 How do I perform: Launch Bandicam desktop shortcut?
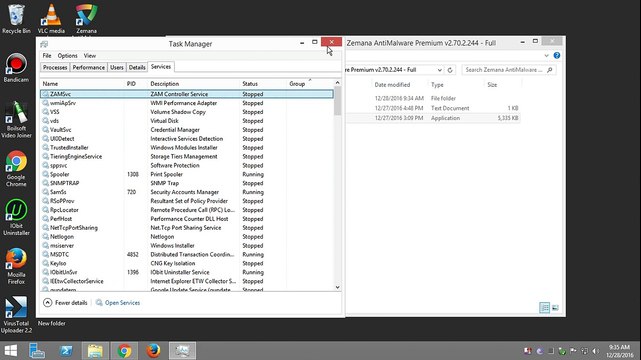[x=16, y=68]
